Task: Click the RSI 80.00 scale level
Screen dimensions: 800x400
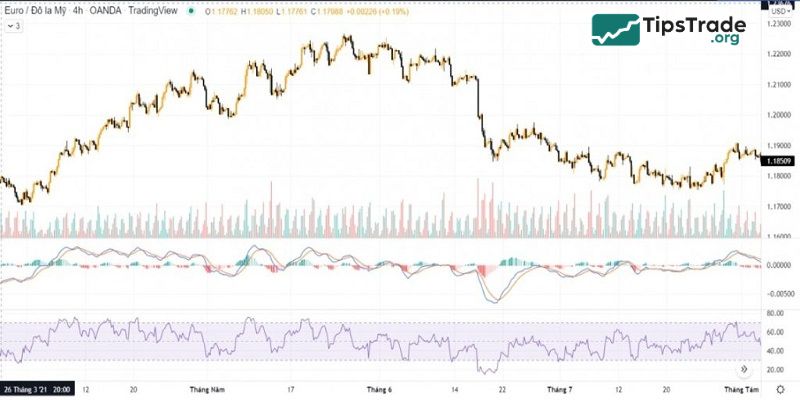Action: click(x=777, y=313)
